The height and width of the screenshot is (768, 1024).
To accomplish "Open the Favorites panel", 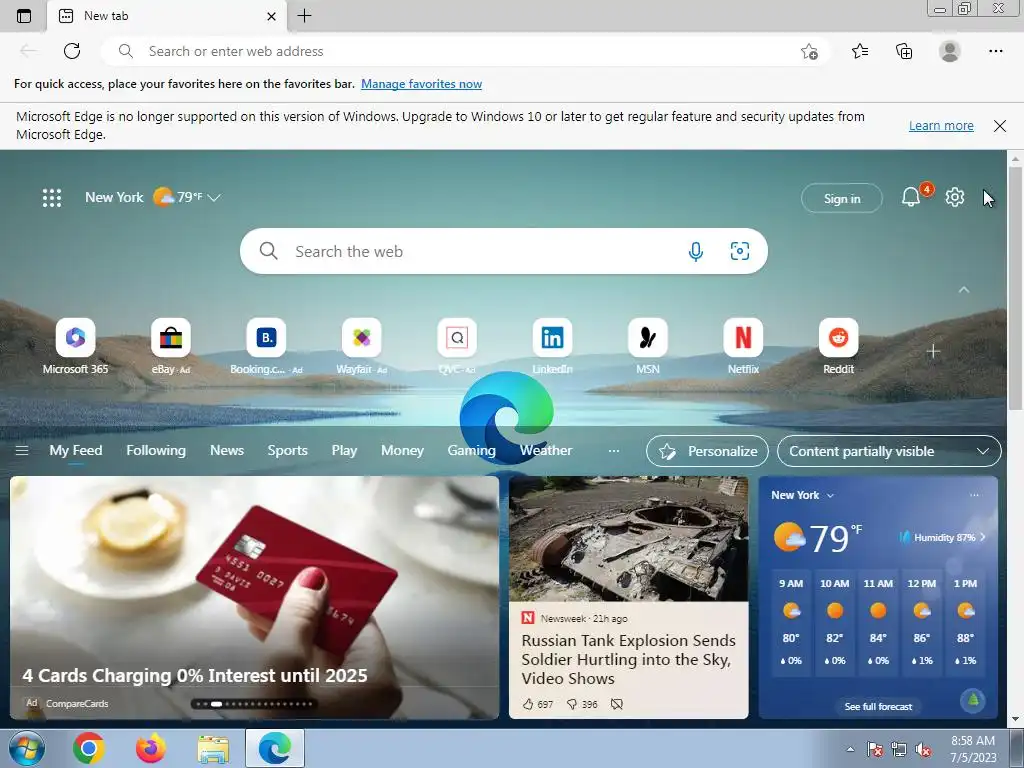I will (x=860, y=51).
